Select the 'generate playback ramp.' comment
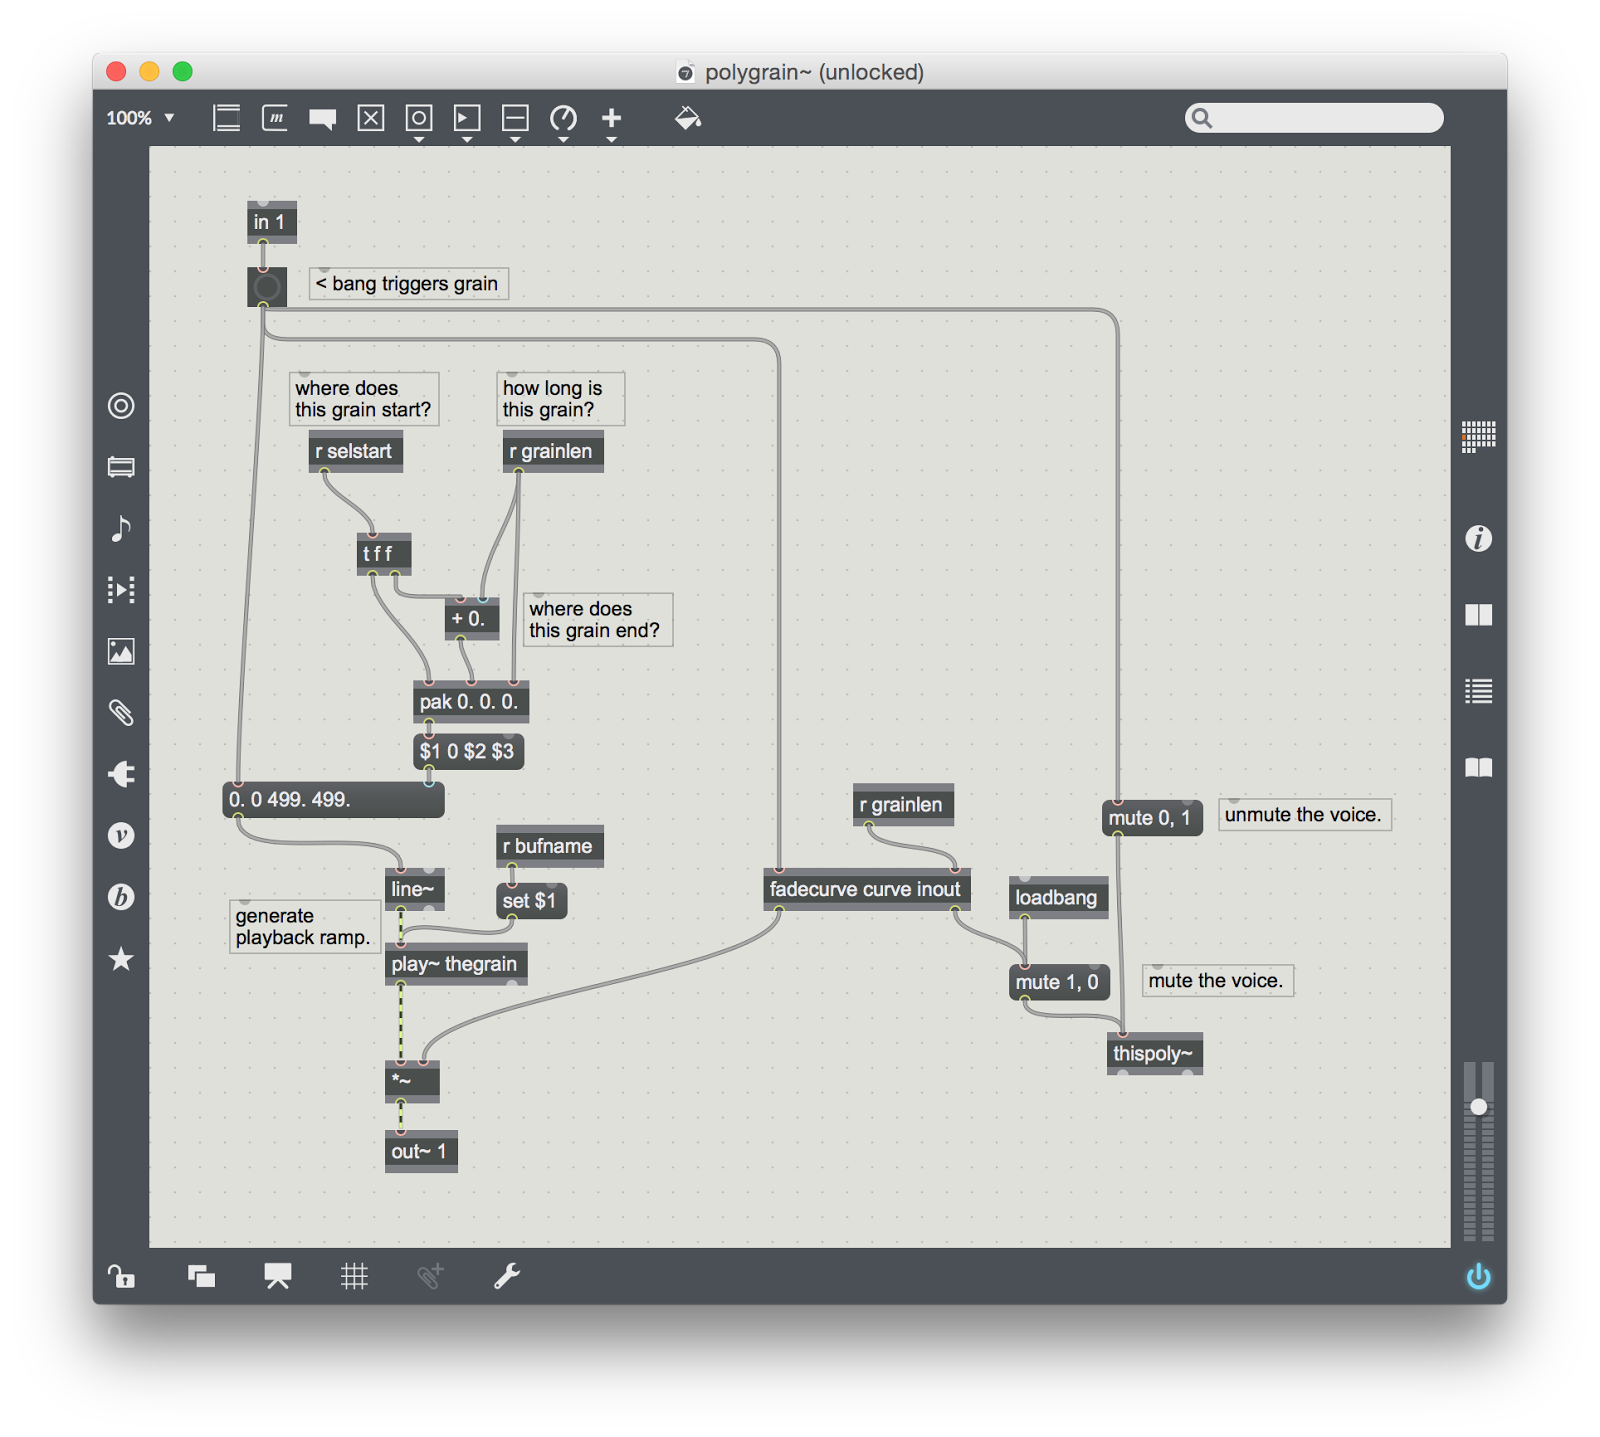This screenshot has height=1437, width=1600. pos(304,927)
